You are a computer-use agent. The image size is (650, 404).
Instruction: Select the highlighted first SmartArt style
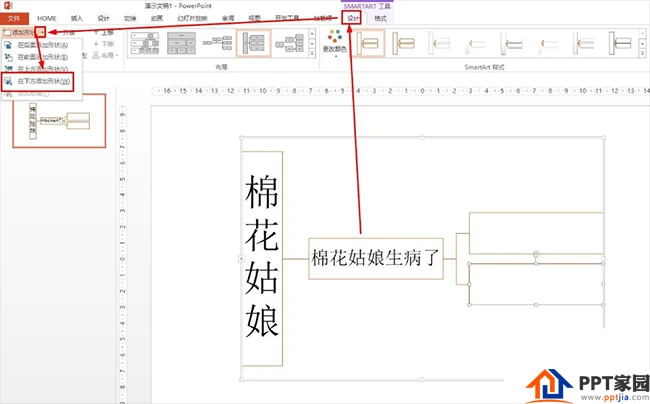point(369,43)
